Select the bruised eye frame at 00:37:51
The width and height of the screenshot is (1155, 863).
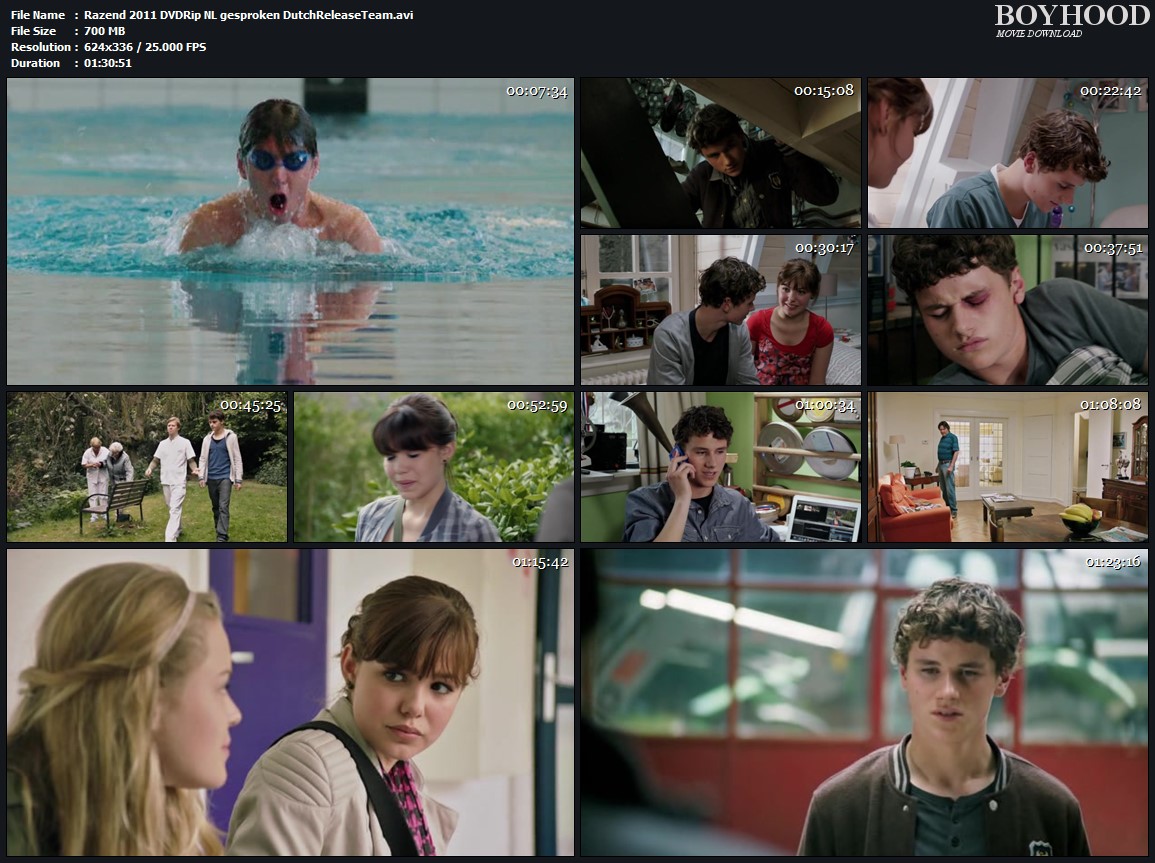pyautogui.click(x=1007, y=310)
